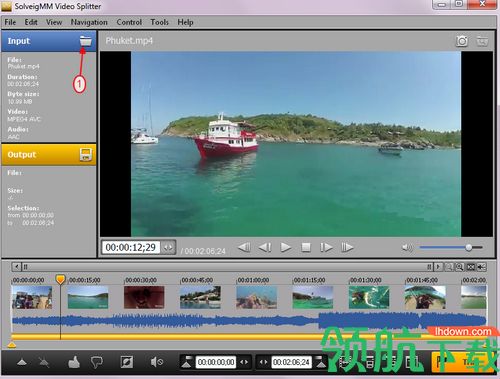Click the invert selection icon
The image size is (500, 379).
(x=127, y=362)
